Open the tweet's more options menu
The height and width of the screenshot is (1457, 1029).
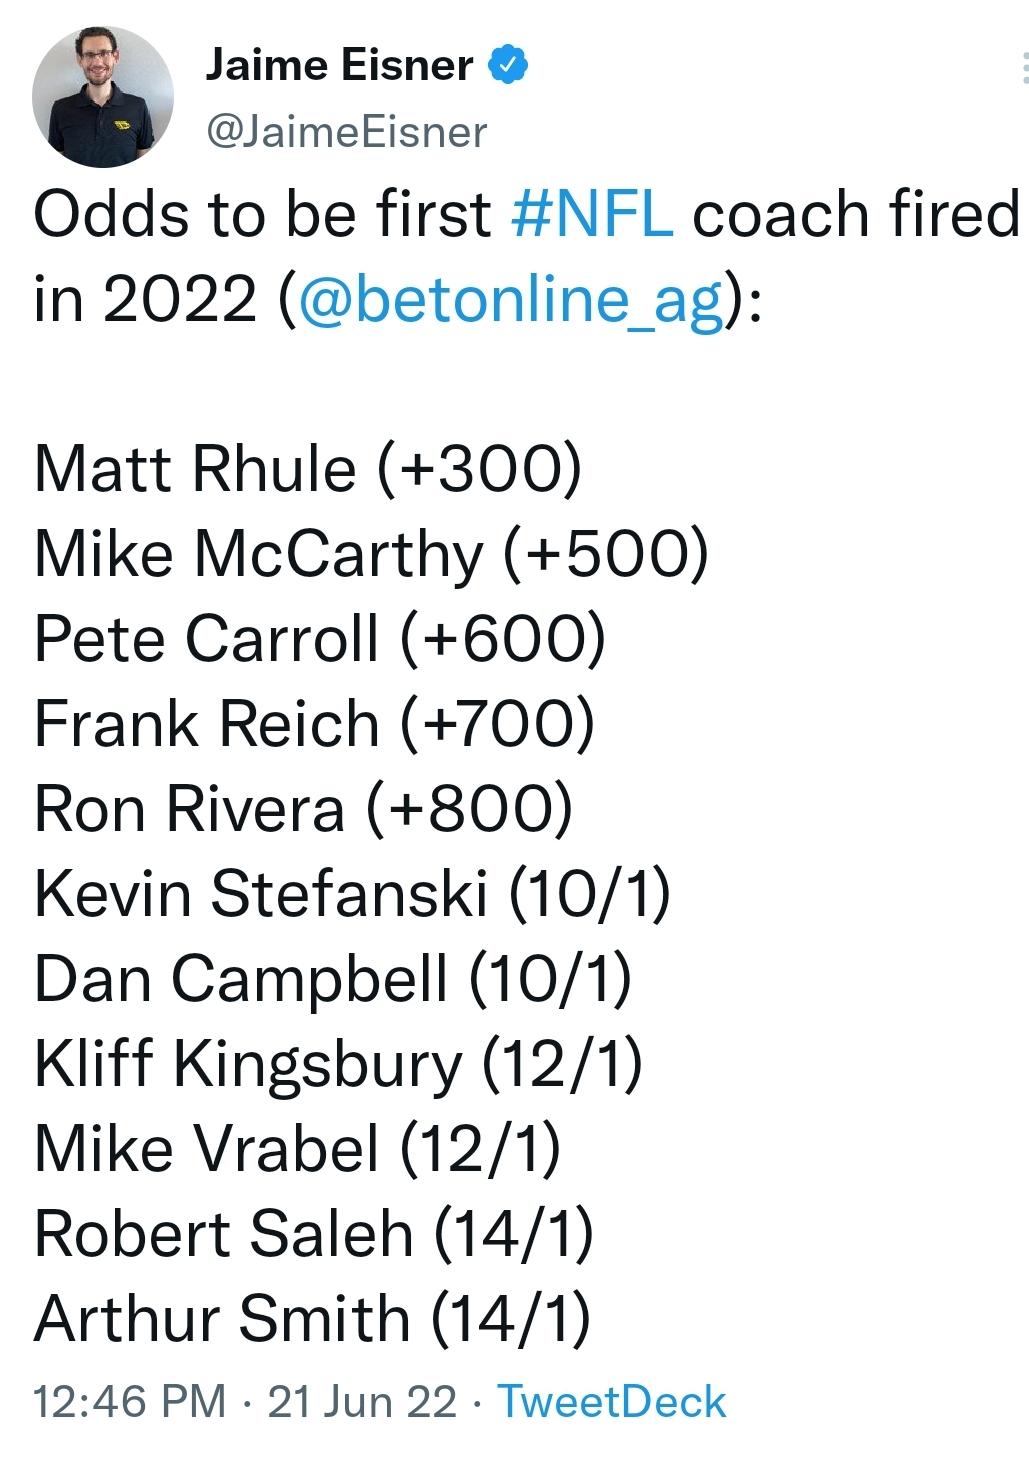1024,68
